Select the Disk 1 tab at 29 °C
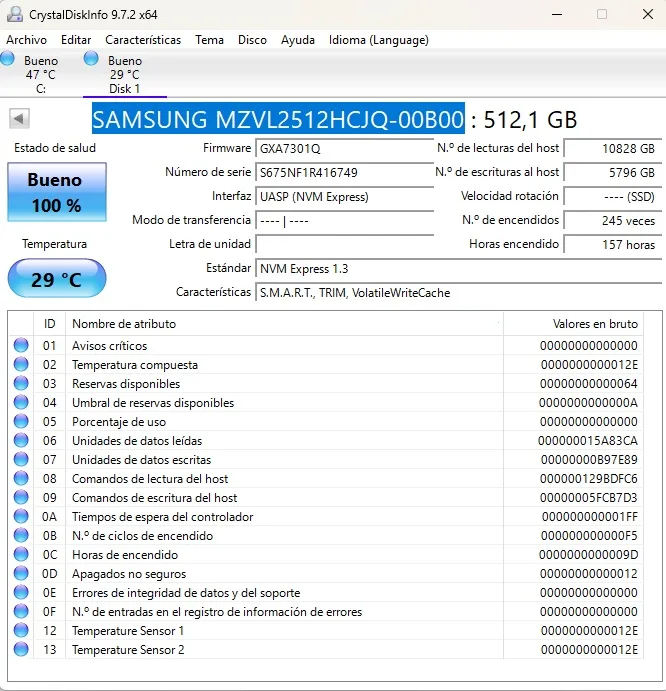 (125, 74)
